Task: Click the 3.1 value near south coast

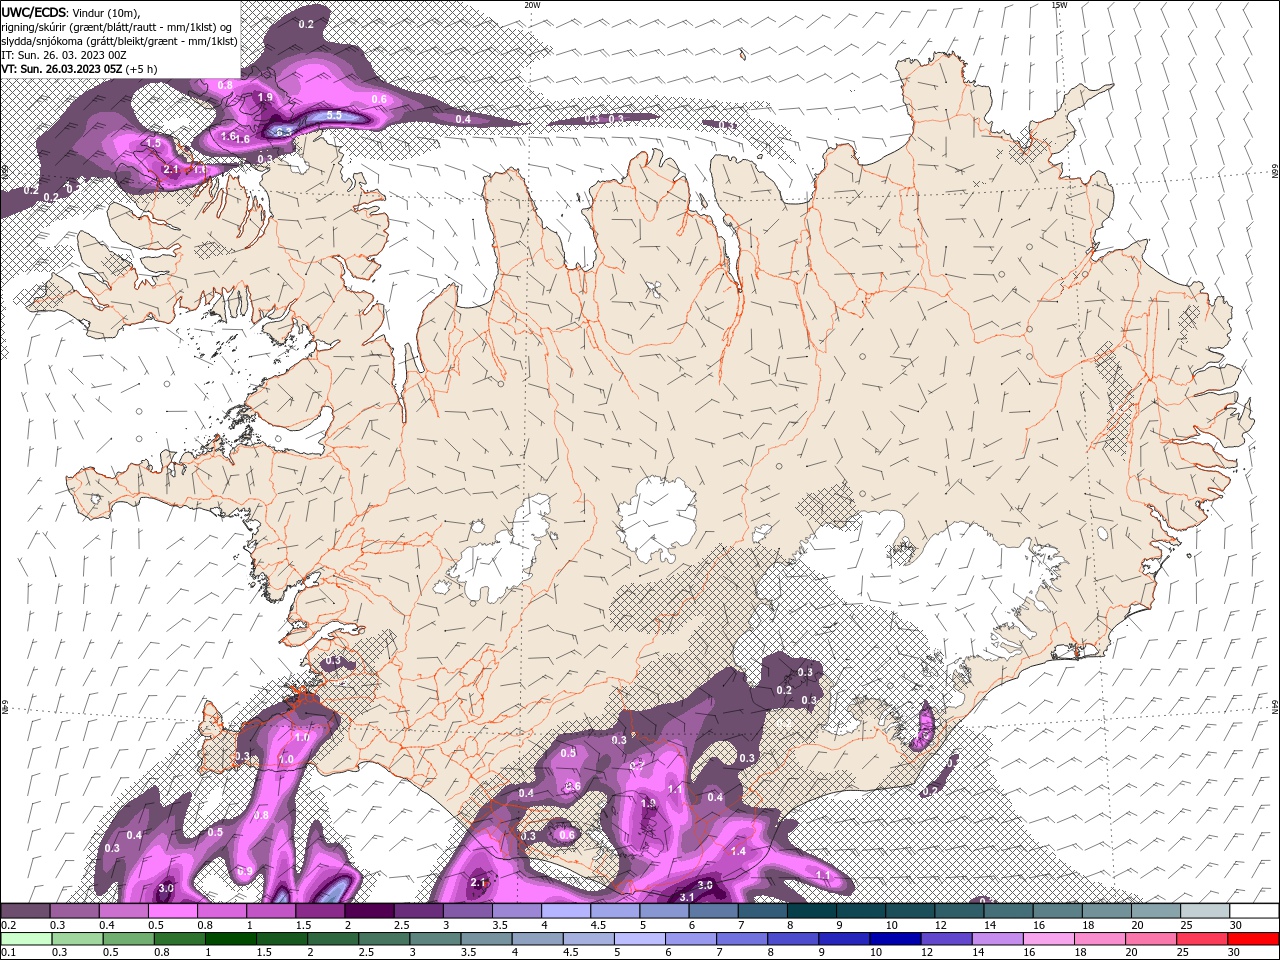Action: click(686, 897)
